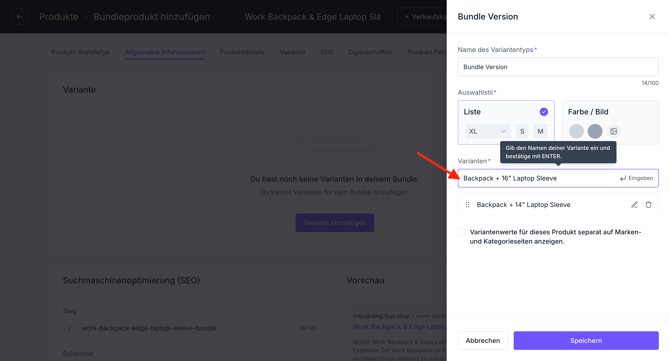Enable separate variant values checkbox
The width and height of the screenshot is (670, 361).
[x=461, y=232]
